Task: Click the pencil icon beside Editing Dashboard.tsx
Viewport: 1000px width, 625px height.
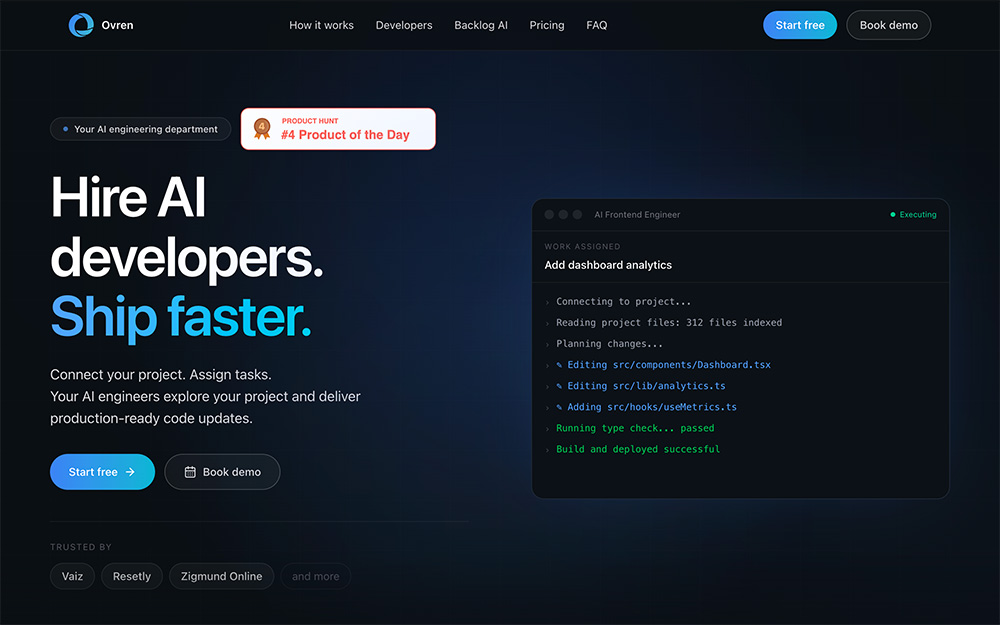Action: point(559,365)
